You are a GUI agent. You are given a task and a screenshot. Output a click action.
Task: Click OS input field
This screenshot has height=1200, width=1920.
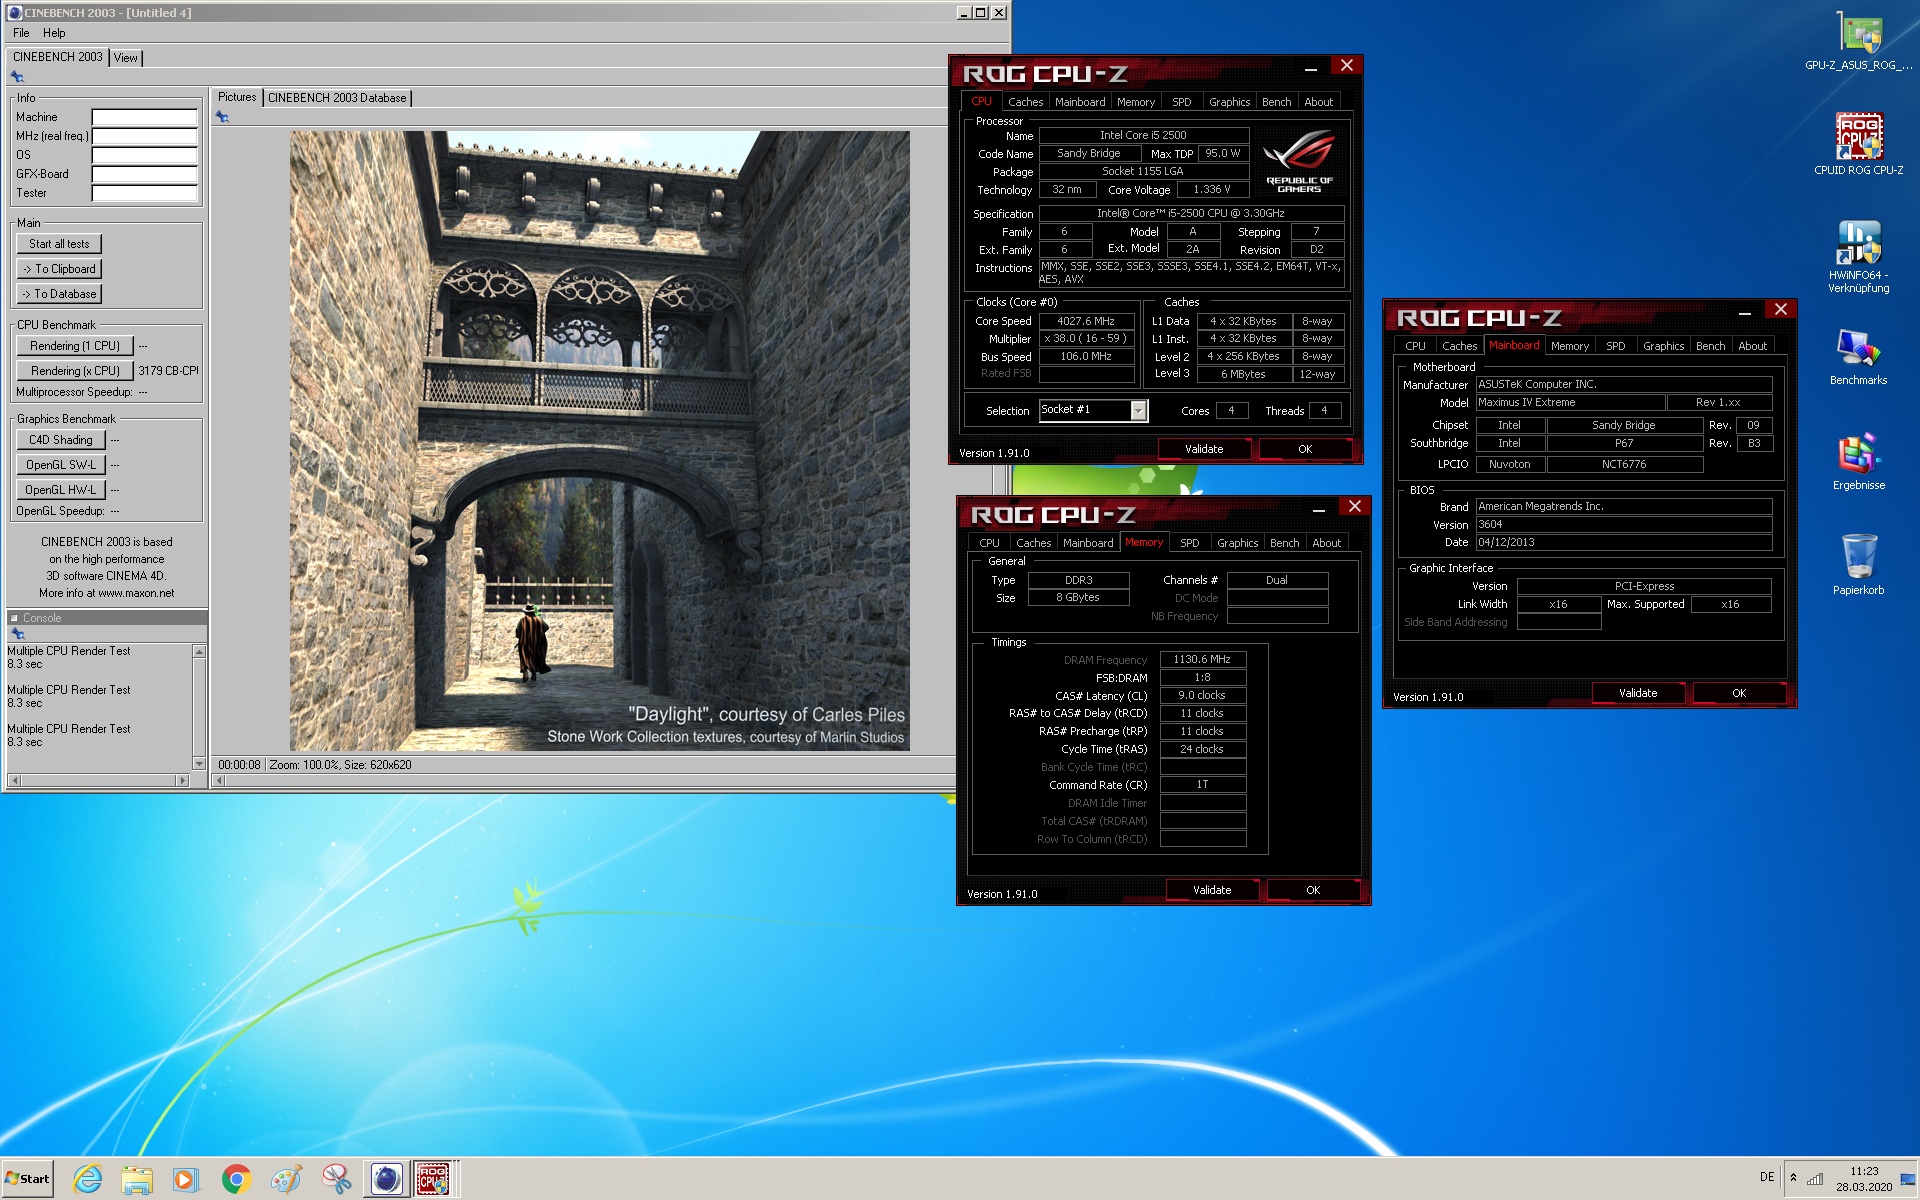tap(145, 155)
